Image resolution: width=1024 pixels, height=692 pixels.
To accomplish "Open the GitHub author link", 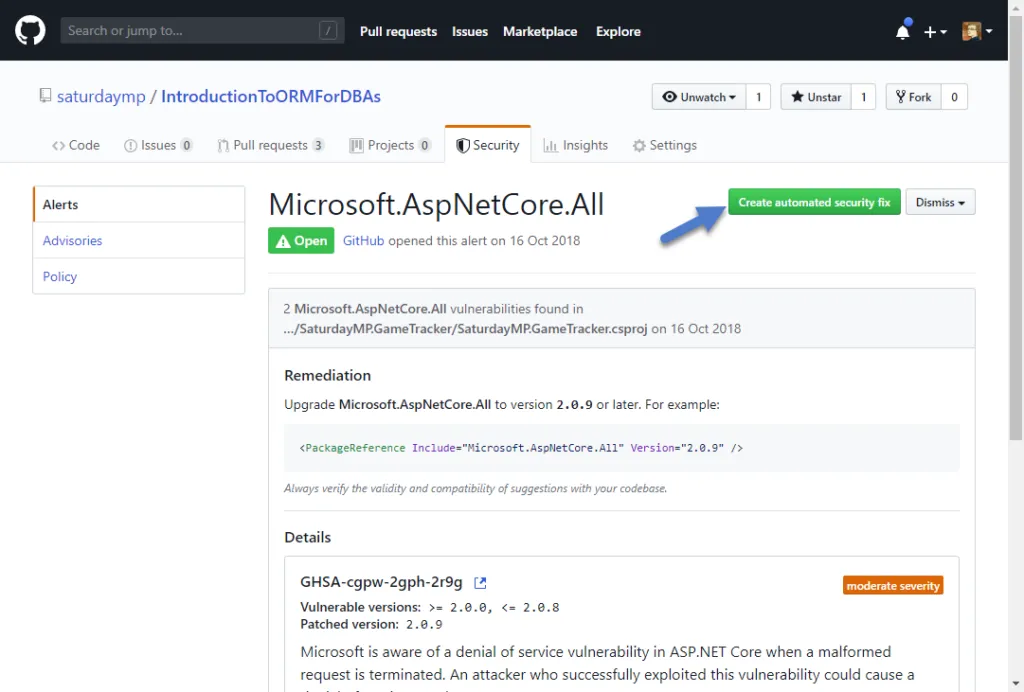I will (363, 240).
